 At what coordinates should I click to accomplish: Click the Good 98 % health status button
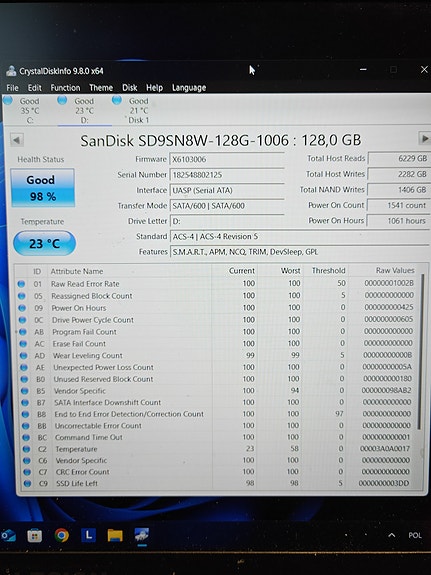click(x=43, y=188)
